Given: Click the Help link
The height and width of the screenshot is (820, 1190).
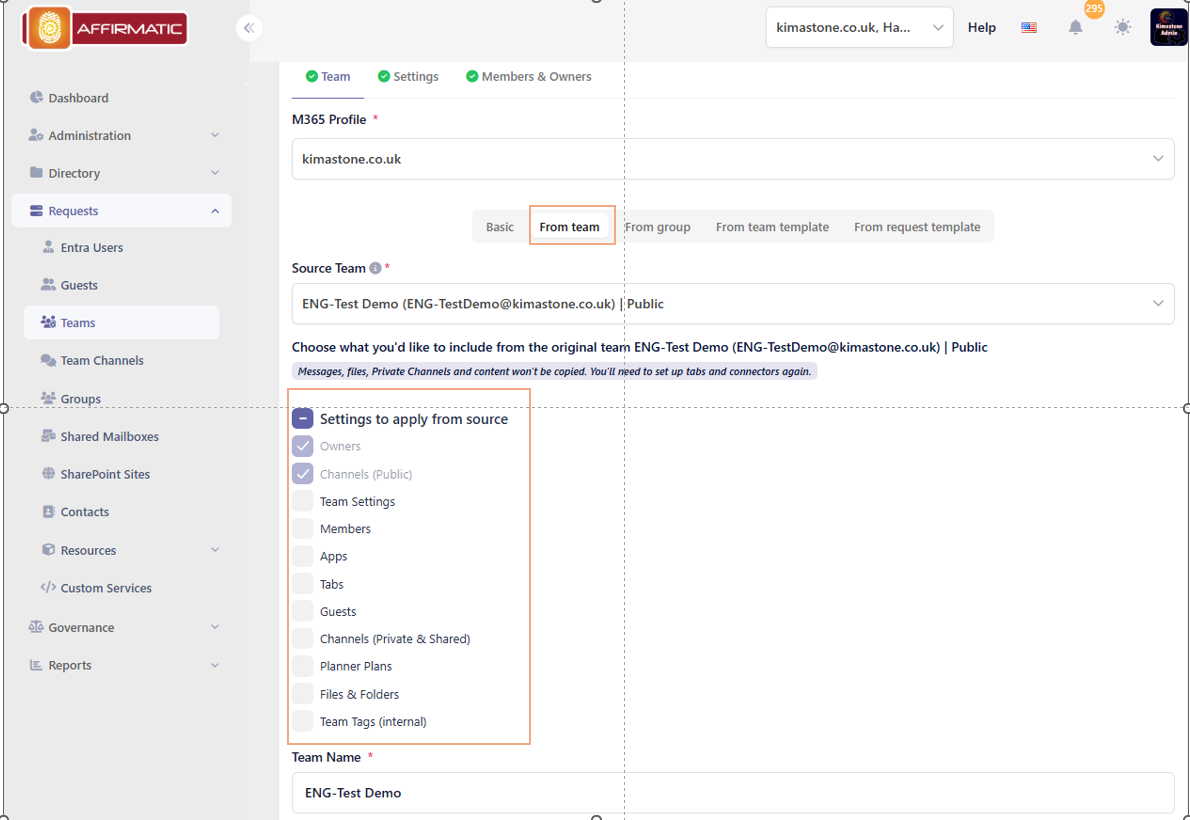Looking at the screenshot, I should (981, 28).
